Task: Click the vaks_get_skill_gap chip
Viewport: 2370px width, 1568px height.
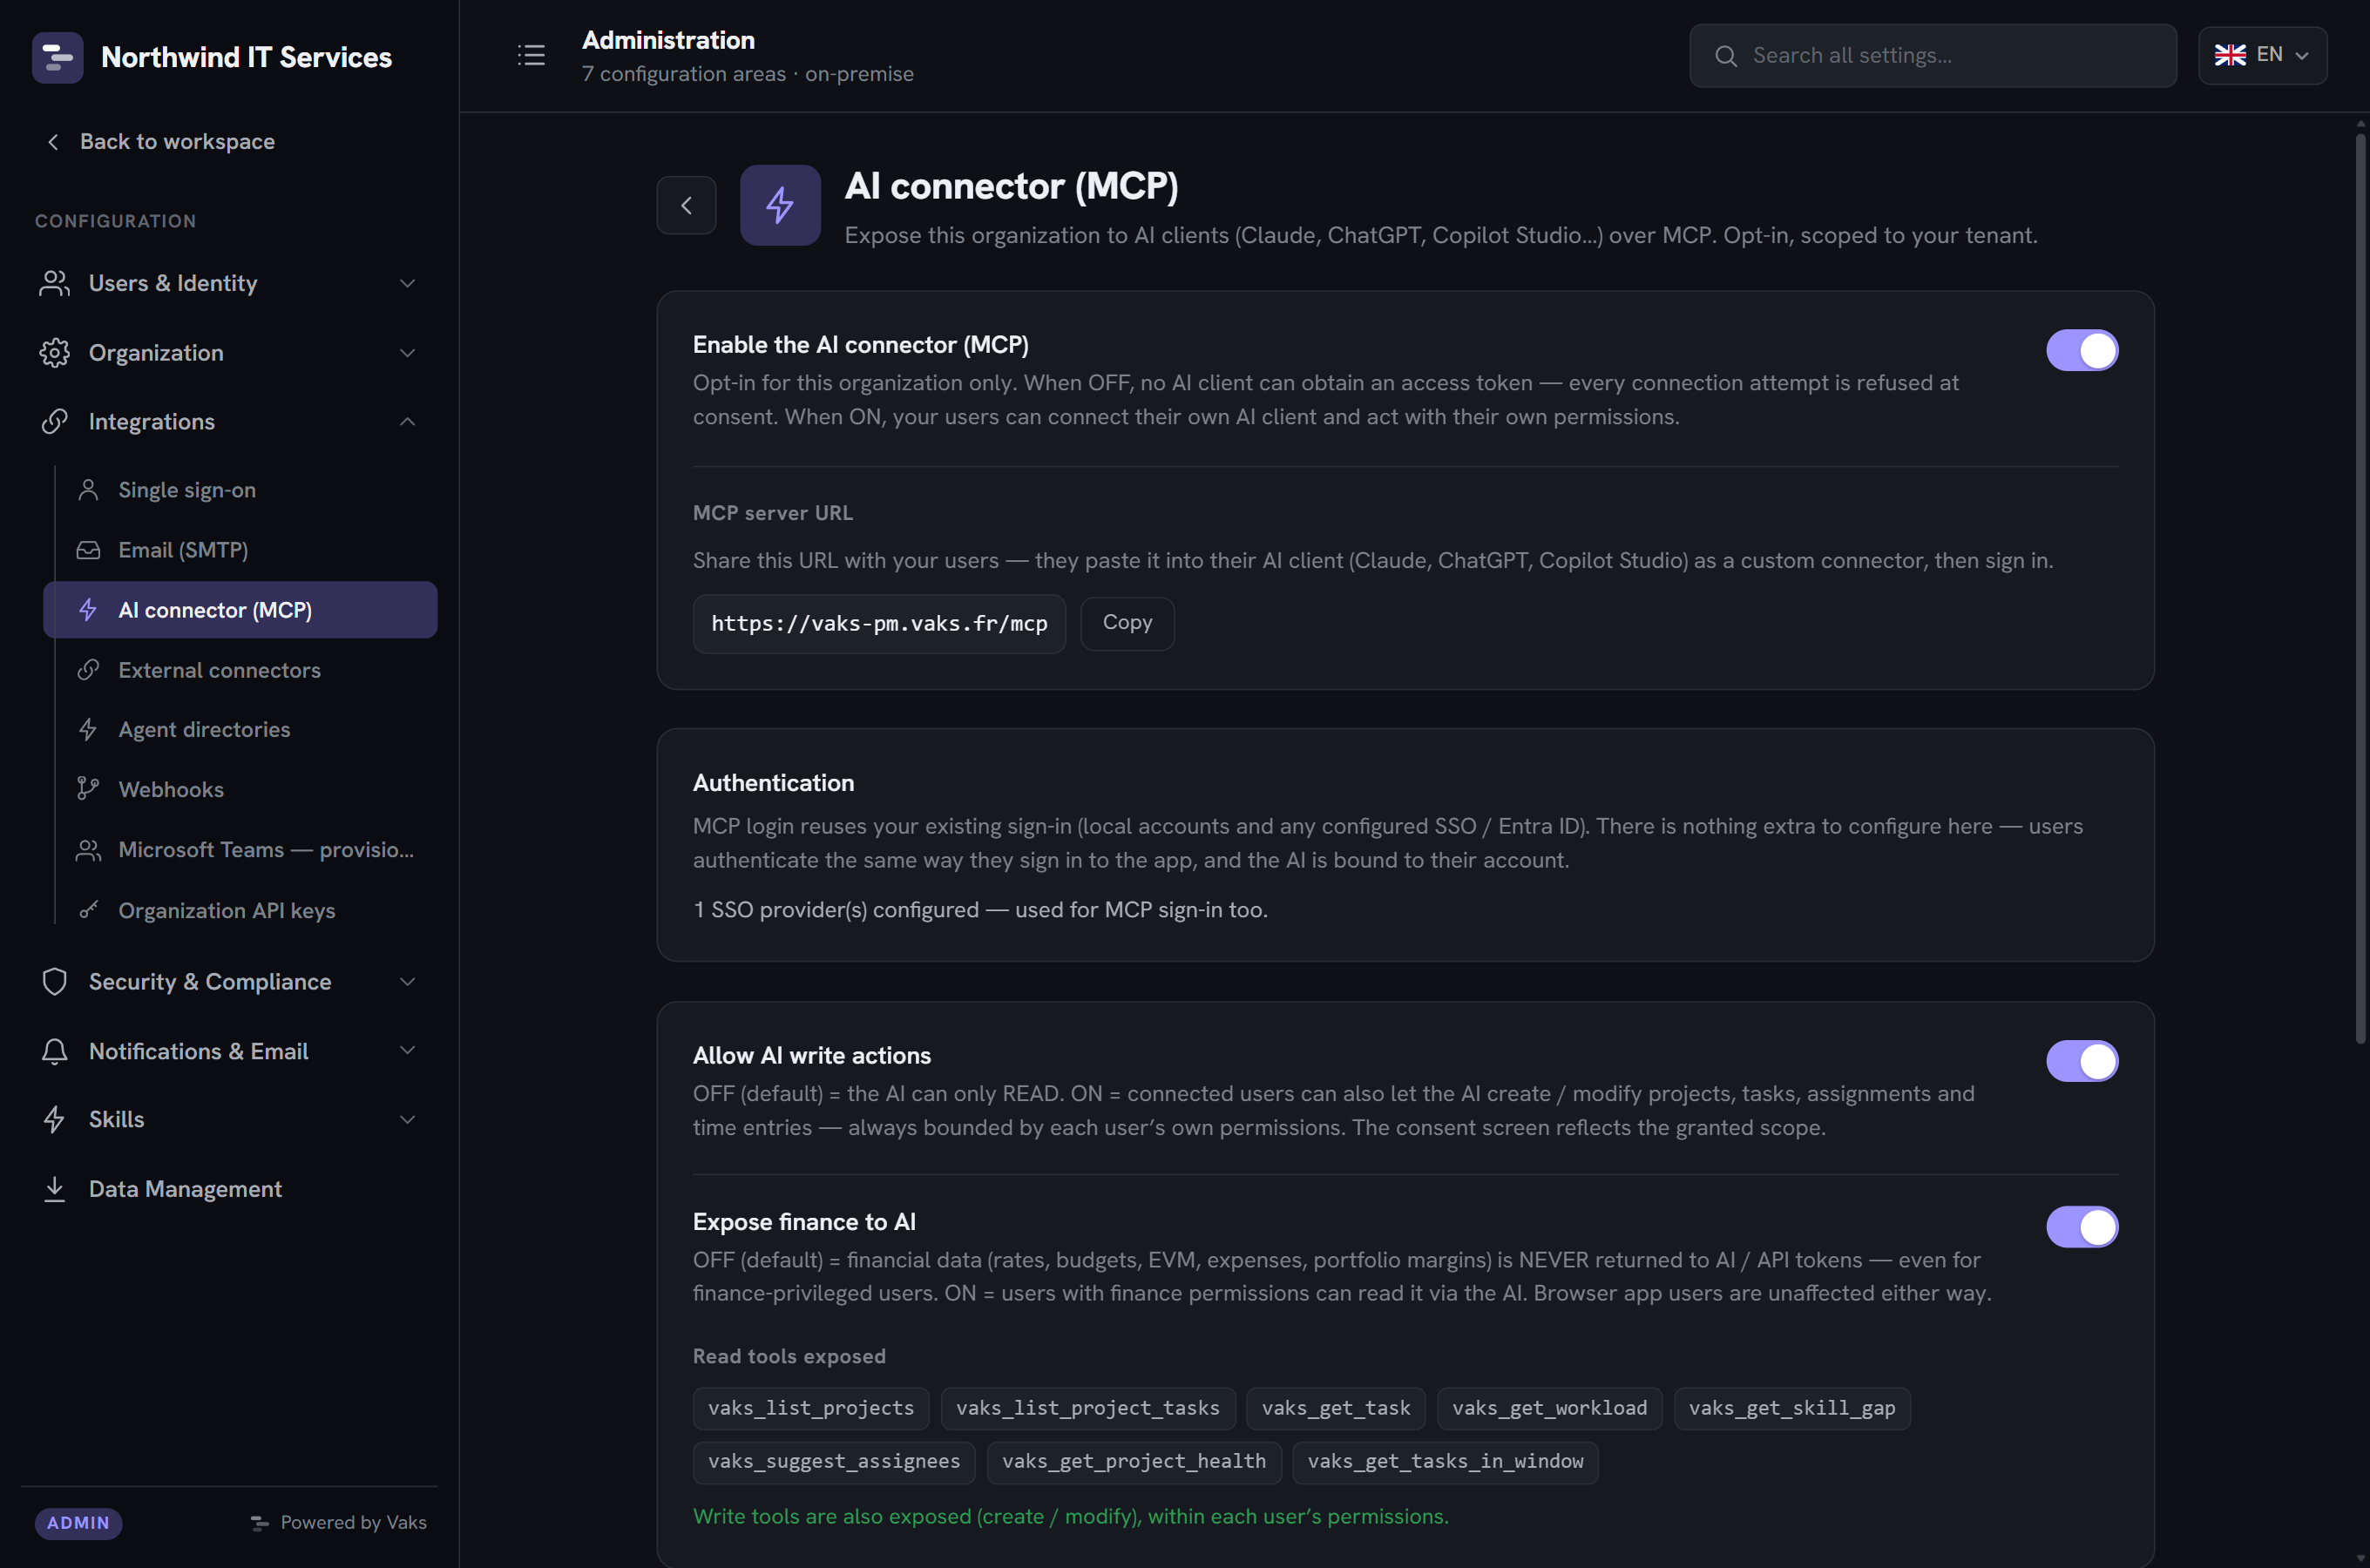Action: tap(1792, 1408)
